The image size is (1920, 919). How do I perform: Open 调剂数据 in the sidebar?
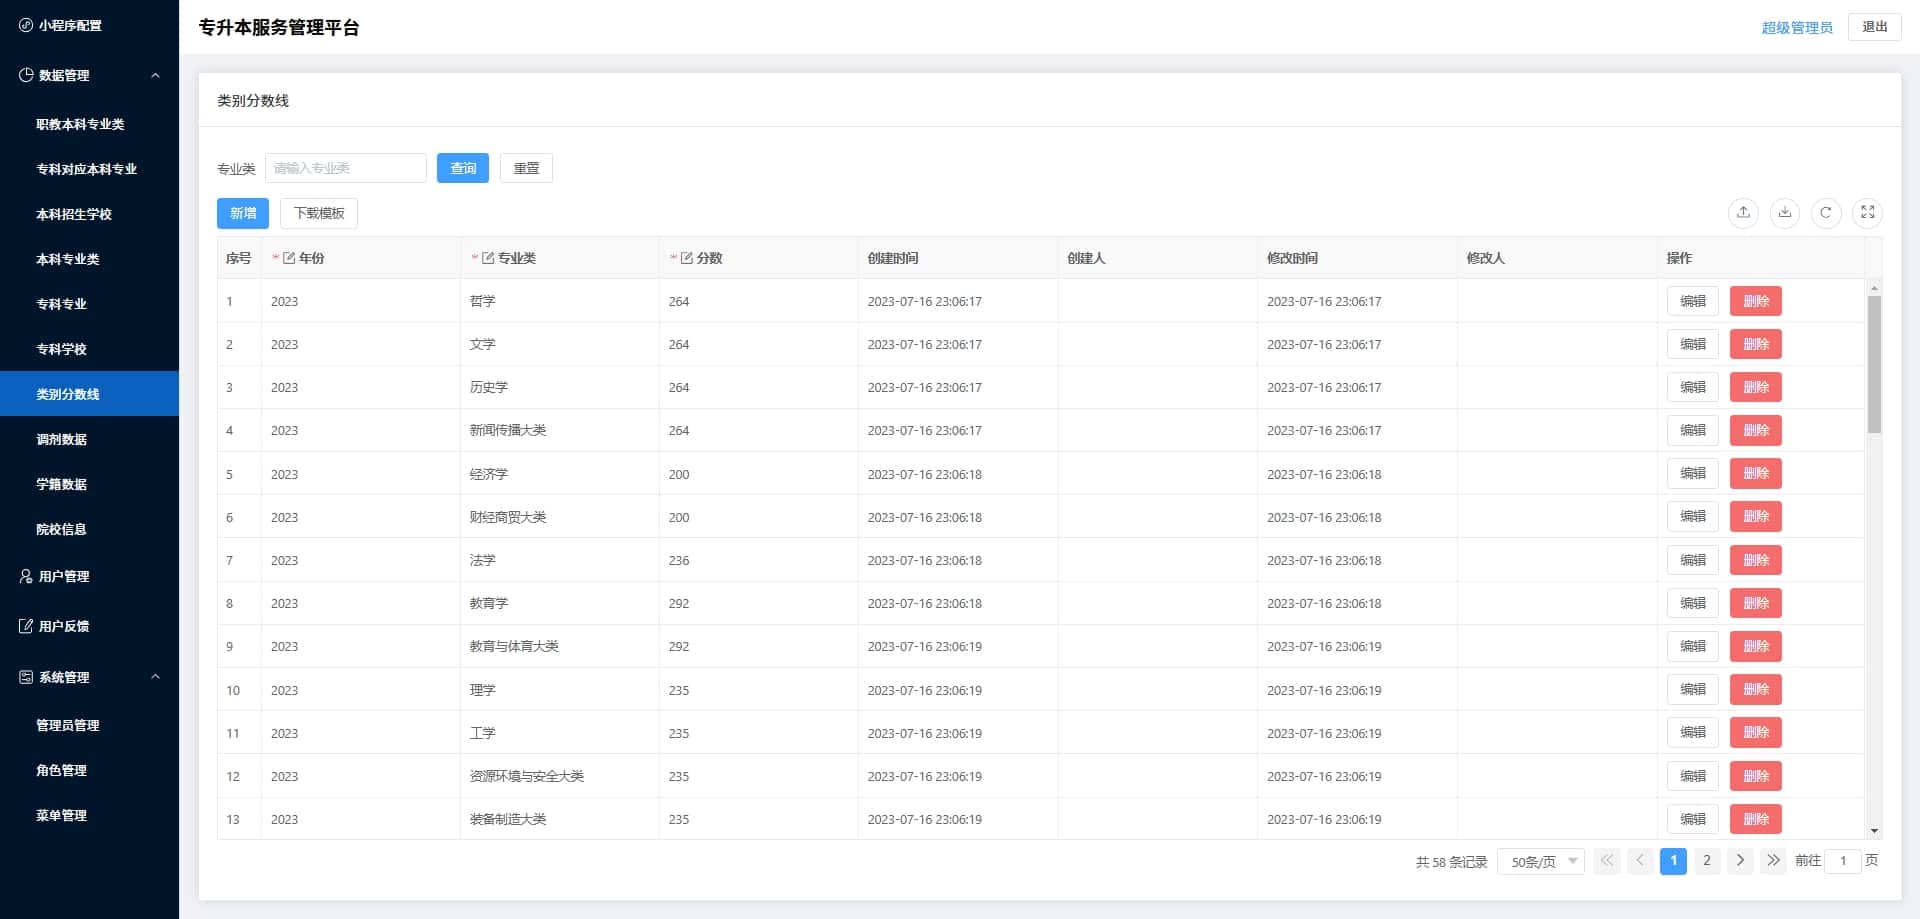(x=62, y=439)
